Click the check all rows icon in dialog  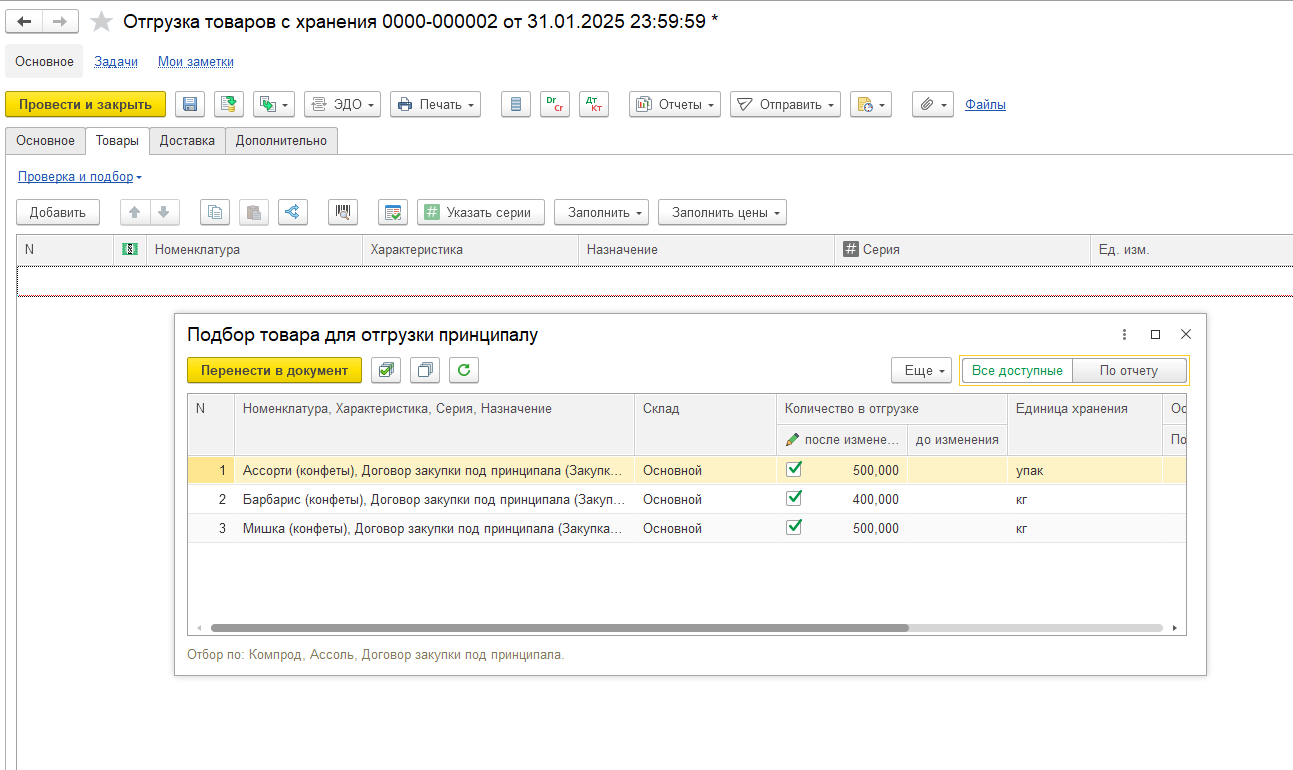[386, 370]
